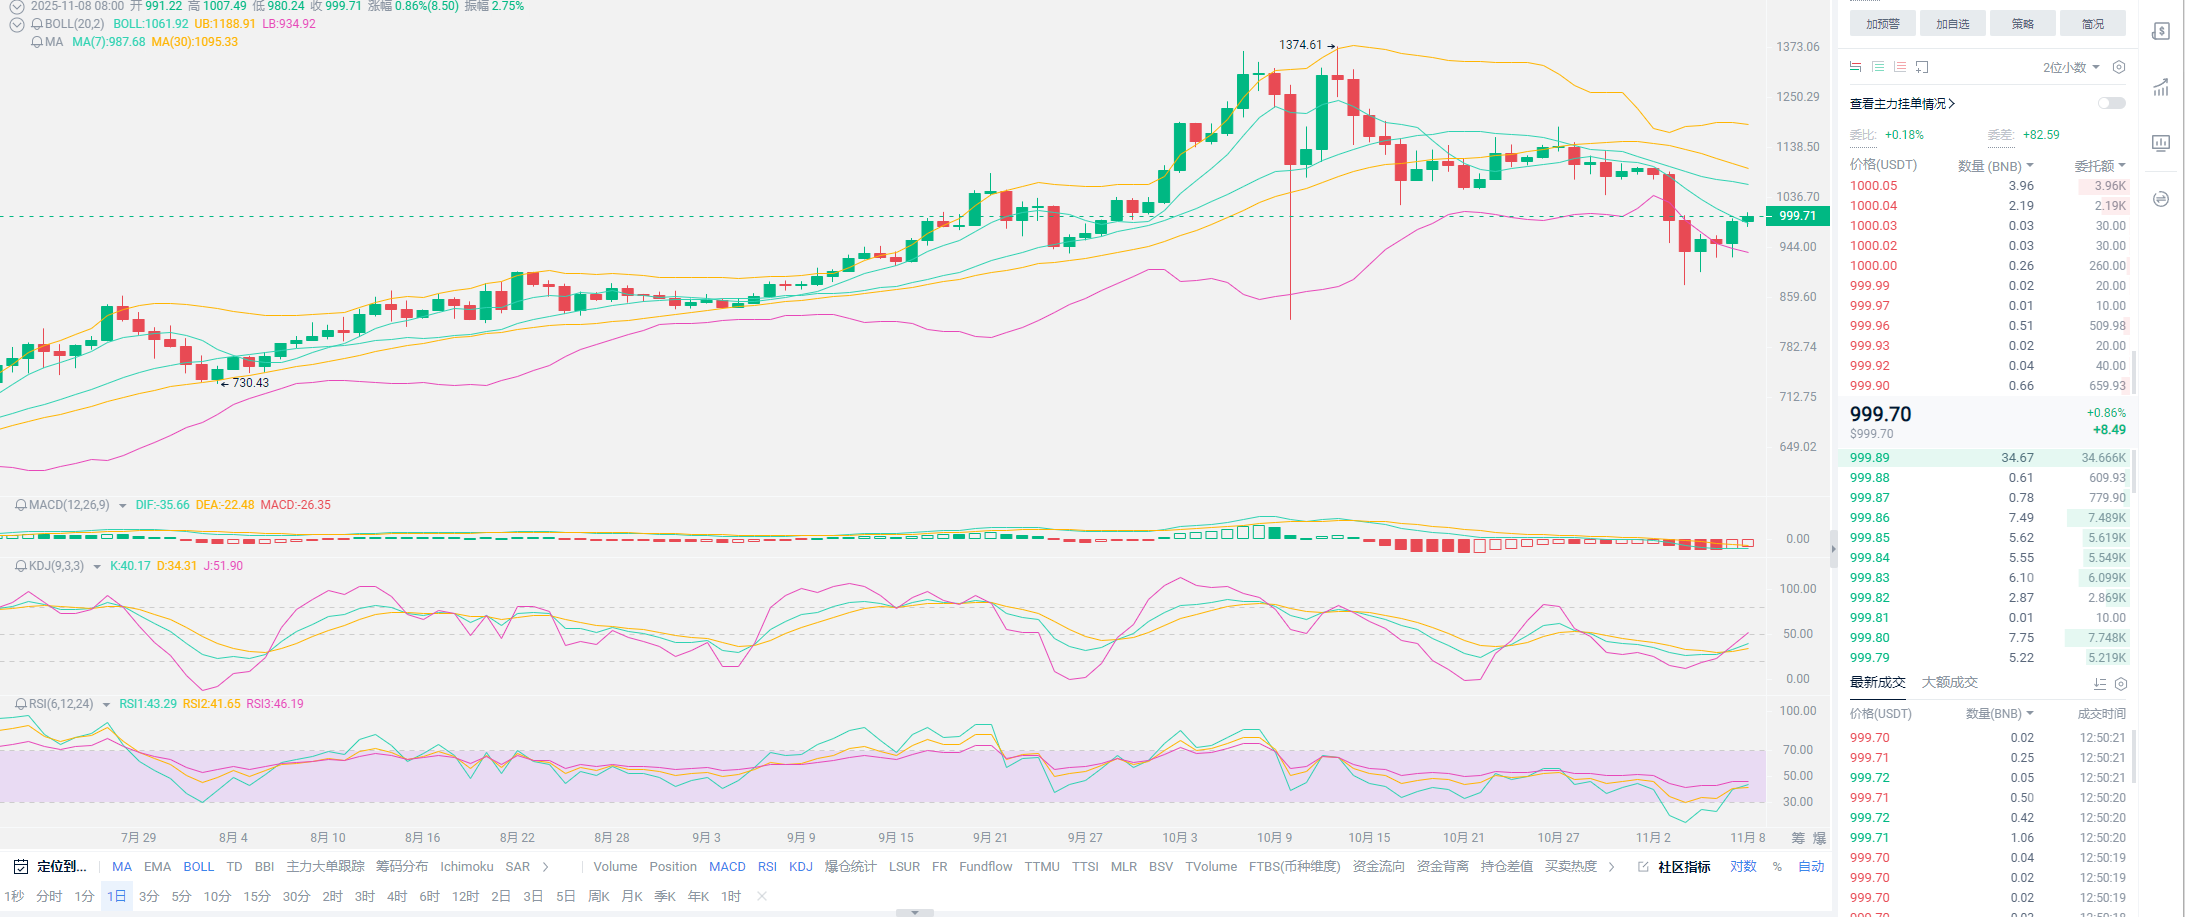Click the 加自选 button
Screen dimensions: 2185x917
tap(1952, 24)
